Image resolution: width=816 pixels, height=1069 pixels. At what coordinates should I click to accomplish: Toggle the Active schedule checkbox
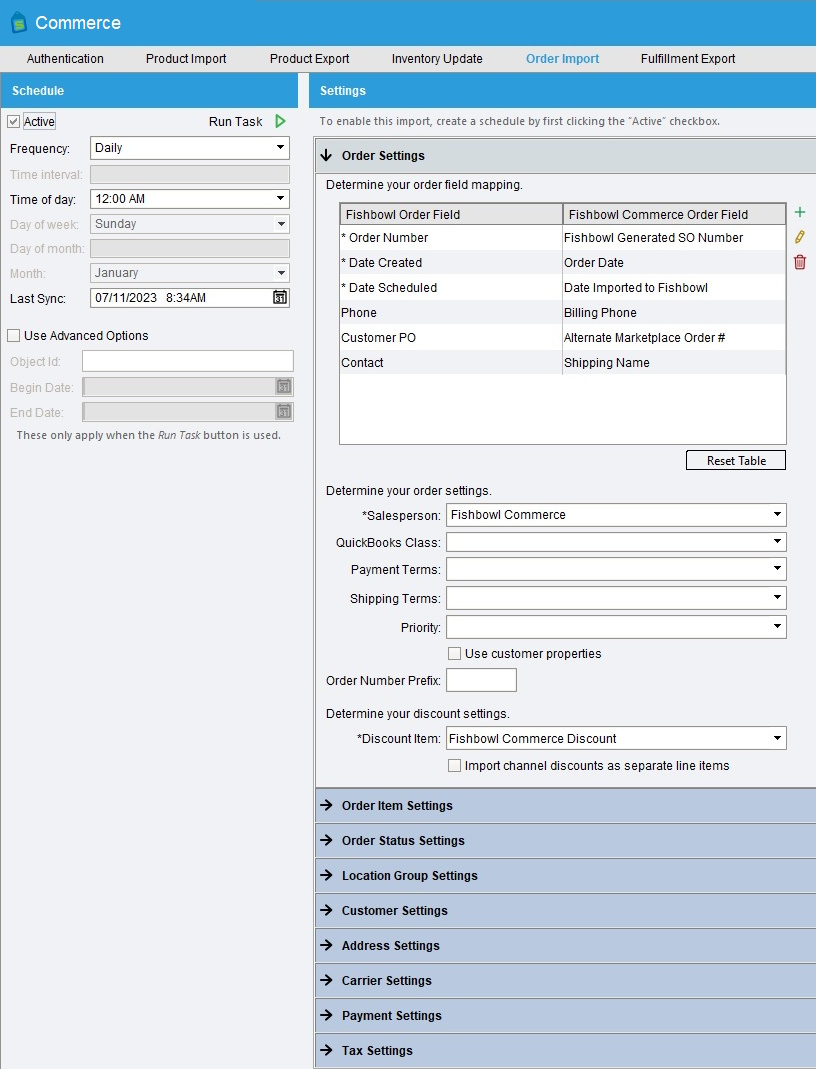[13, 122]
